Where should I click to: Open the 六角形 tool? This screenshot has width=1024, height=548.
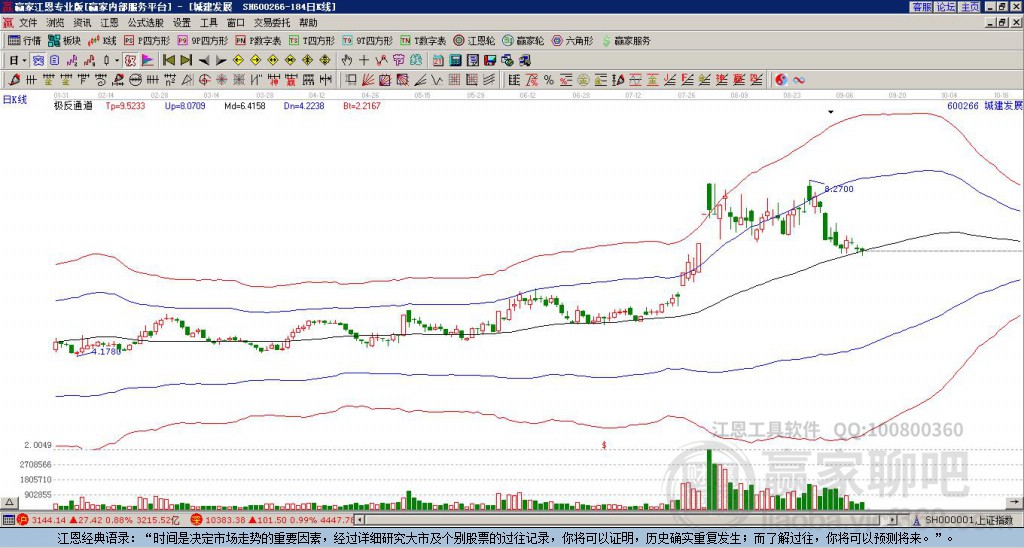pyautogui.click(x=573, y=40)
